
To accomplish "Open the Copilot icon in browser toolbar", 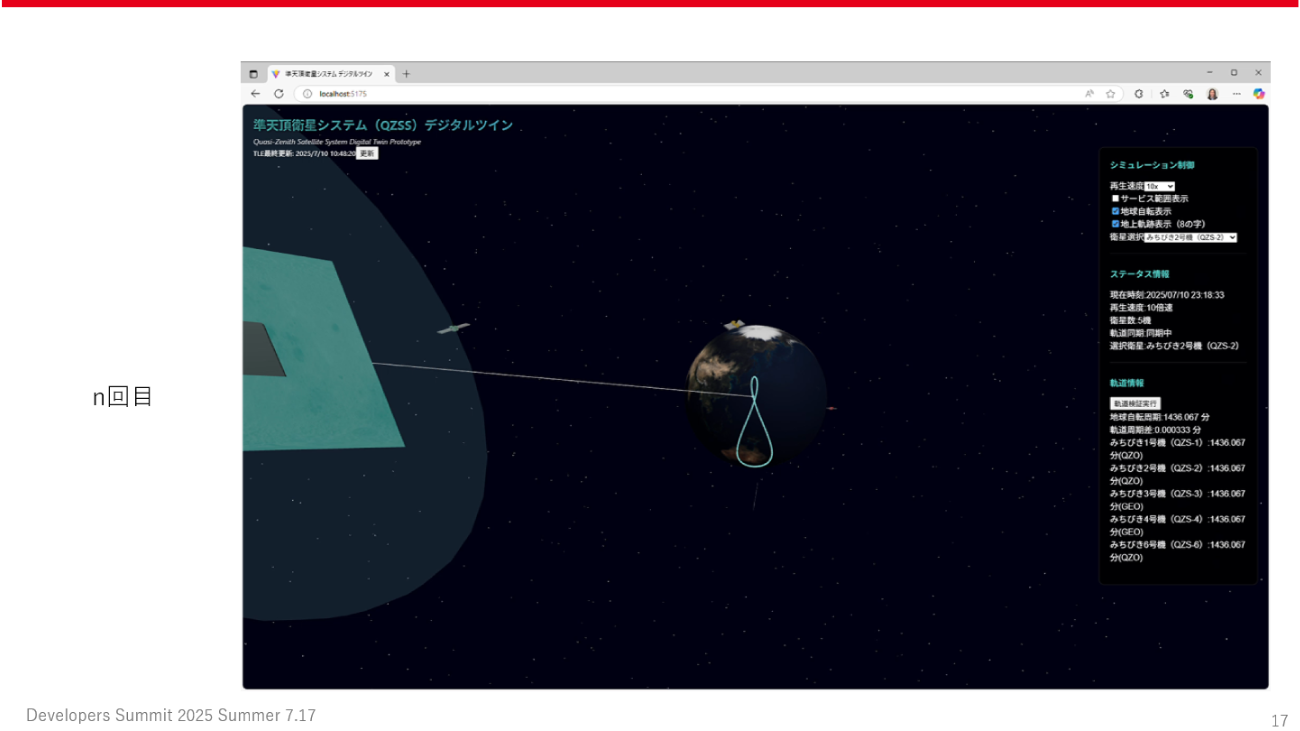I will (x=1258, y=94).
